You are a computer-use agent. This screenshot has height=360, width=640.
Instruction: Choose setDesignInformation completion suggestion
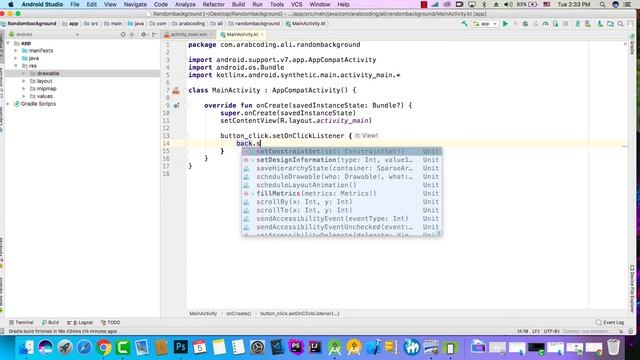(342, 160)
